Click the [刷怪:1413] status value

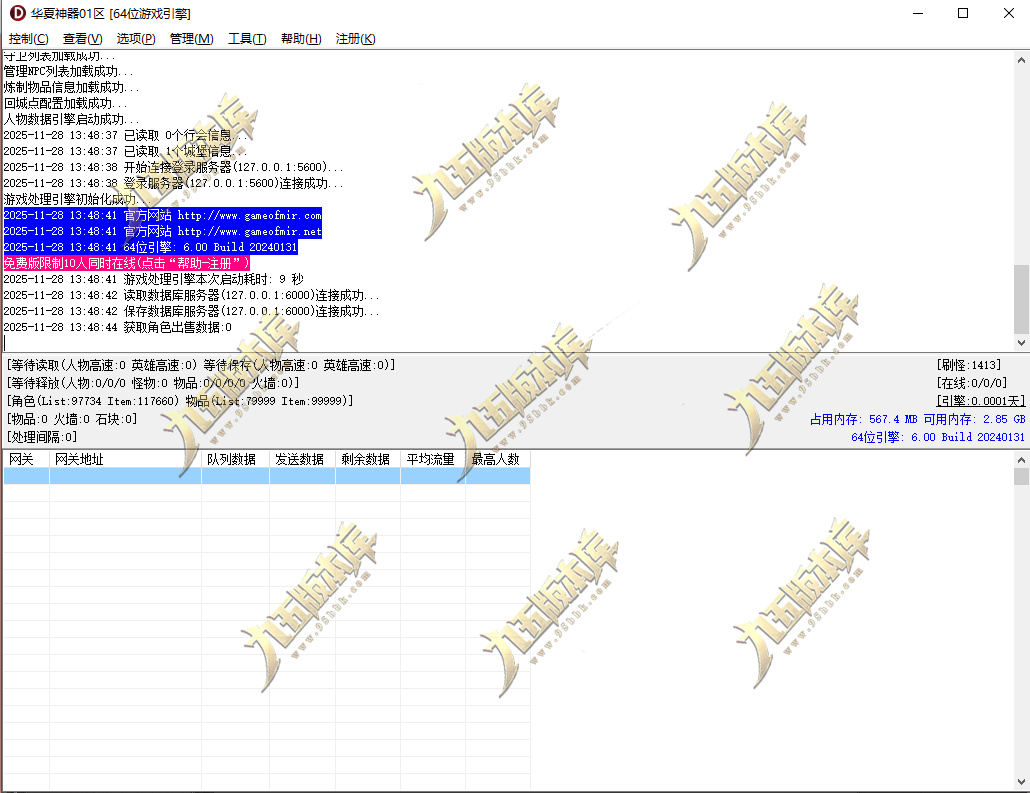[969, 365]
